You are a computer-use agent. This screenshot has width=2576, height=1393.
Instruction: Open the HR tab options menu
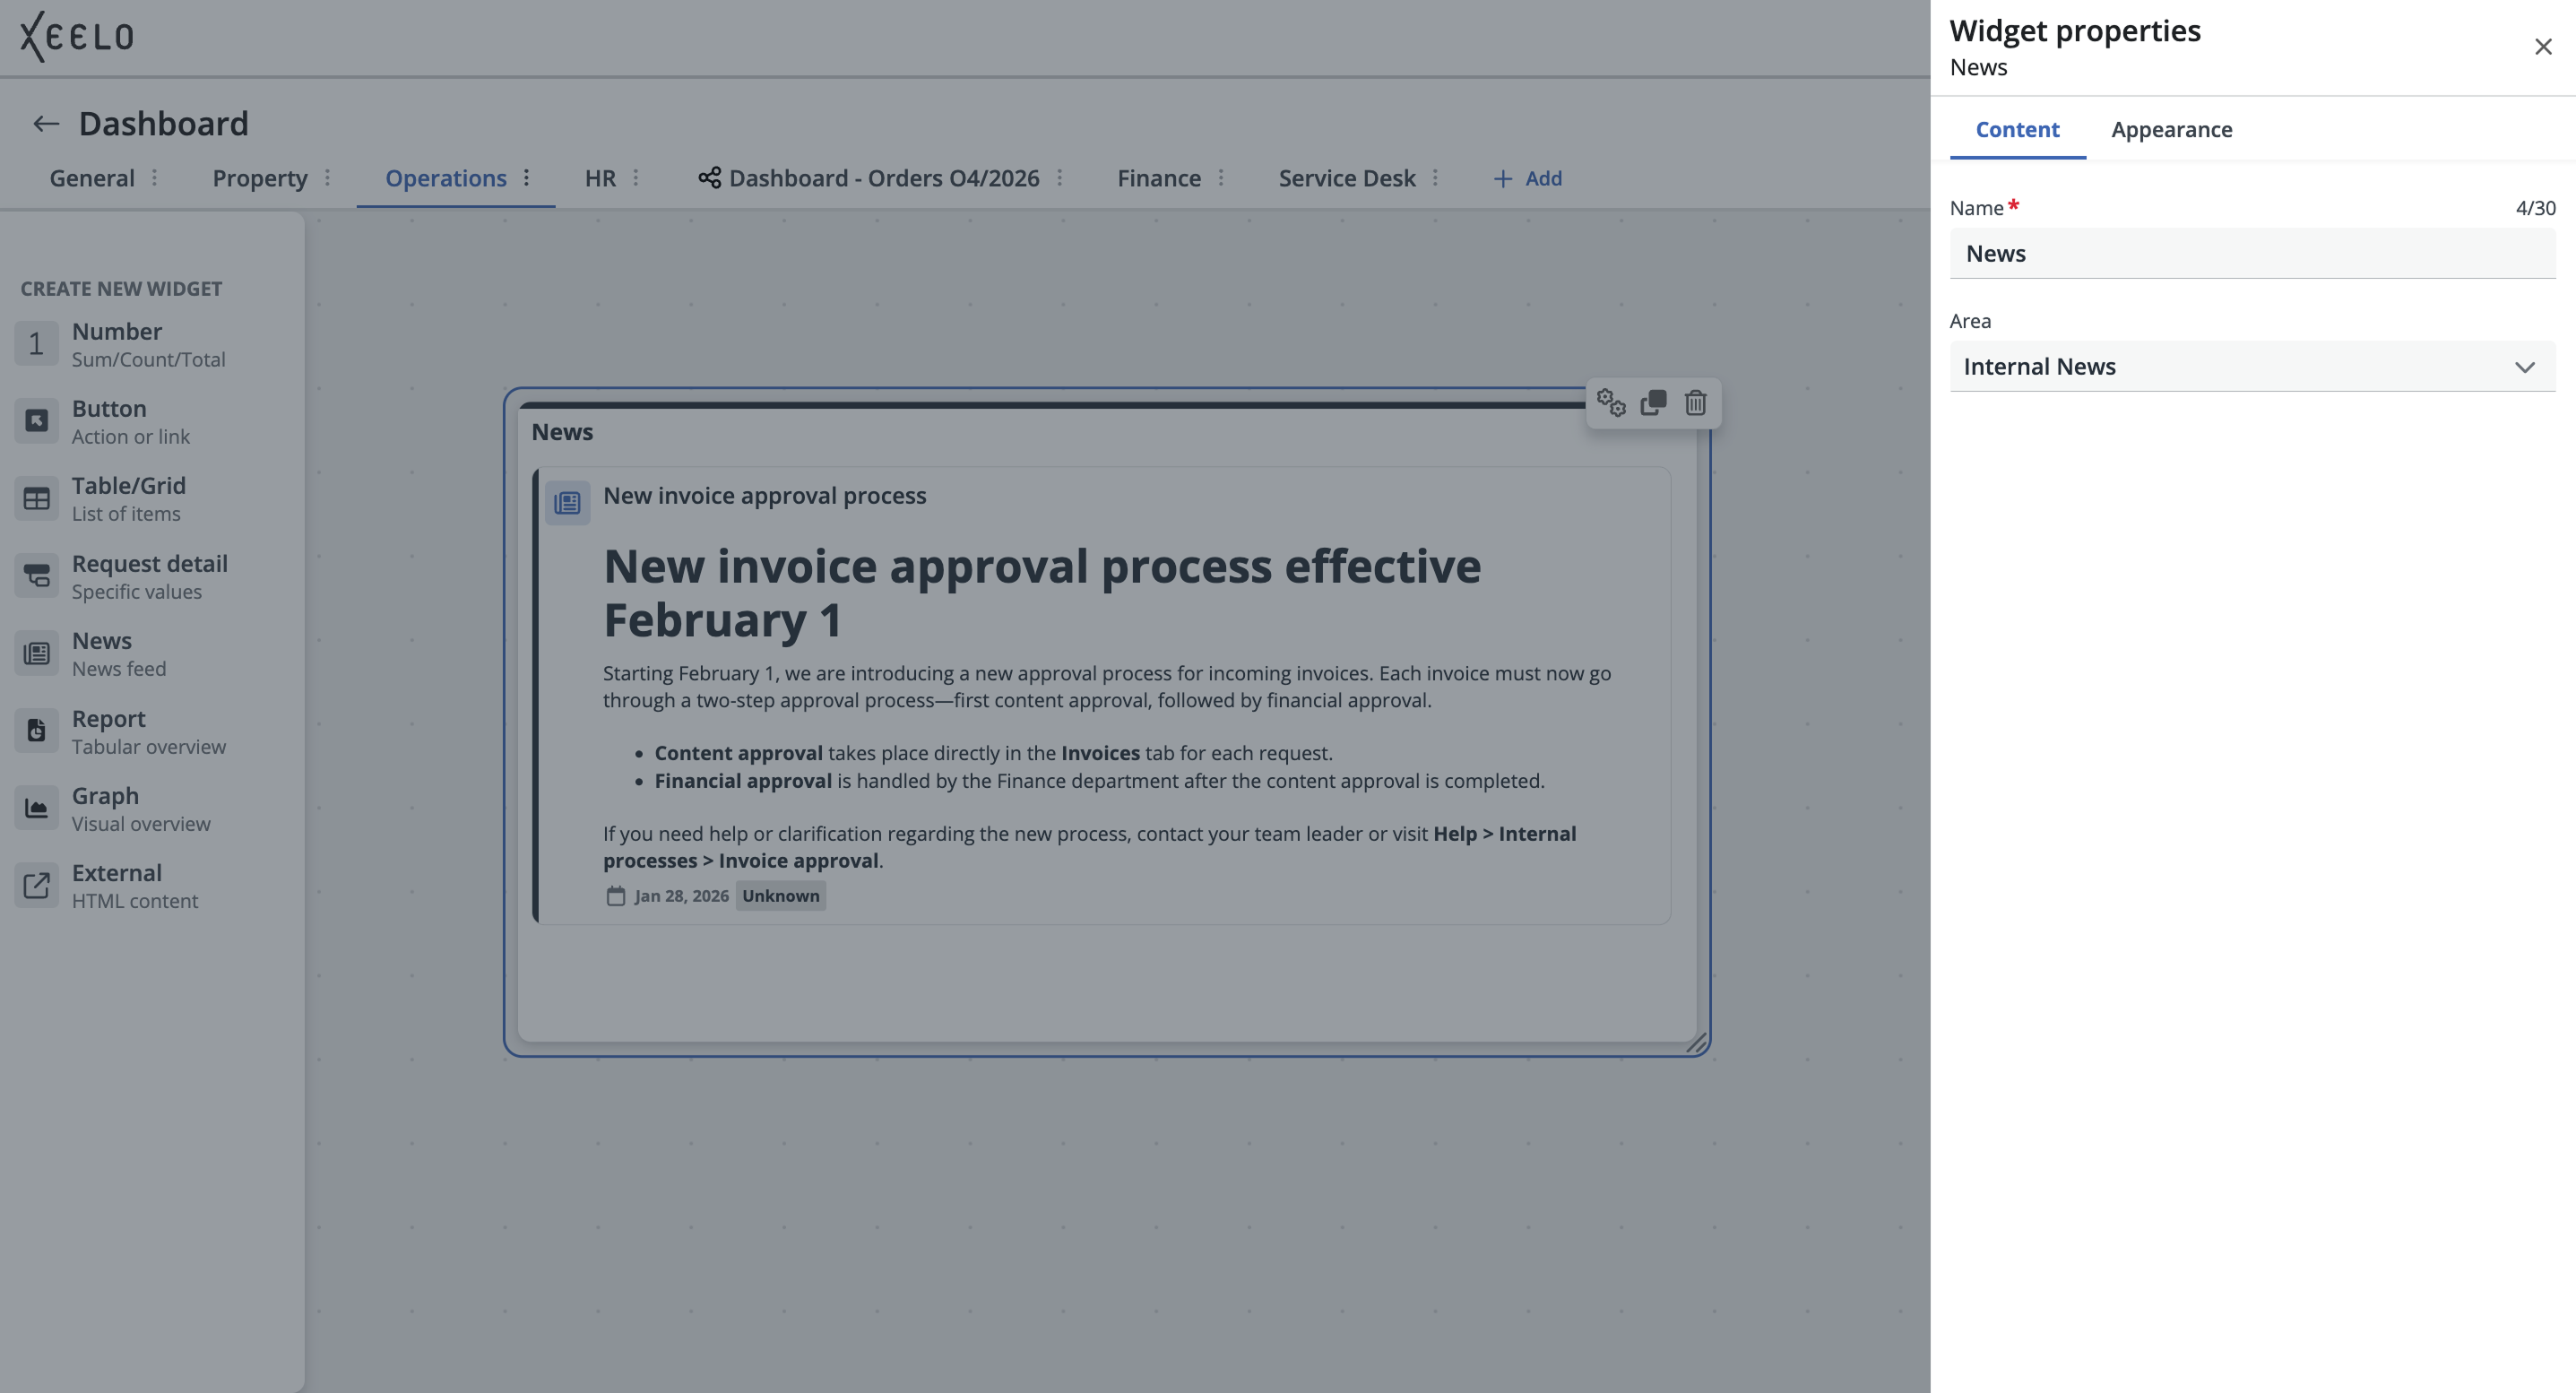[636, 178]
